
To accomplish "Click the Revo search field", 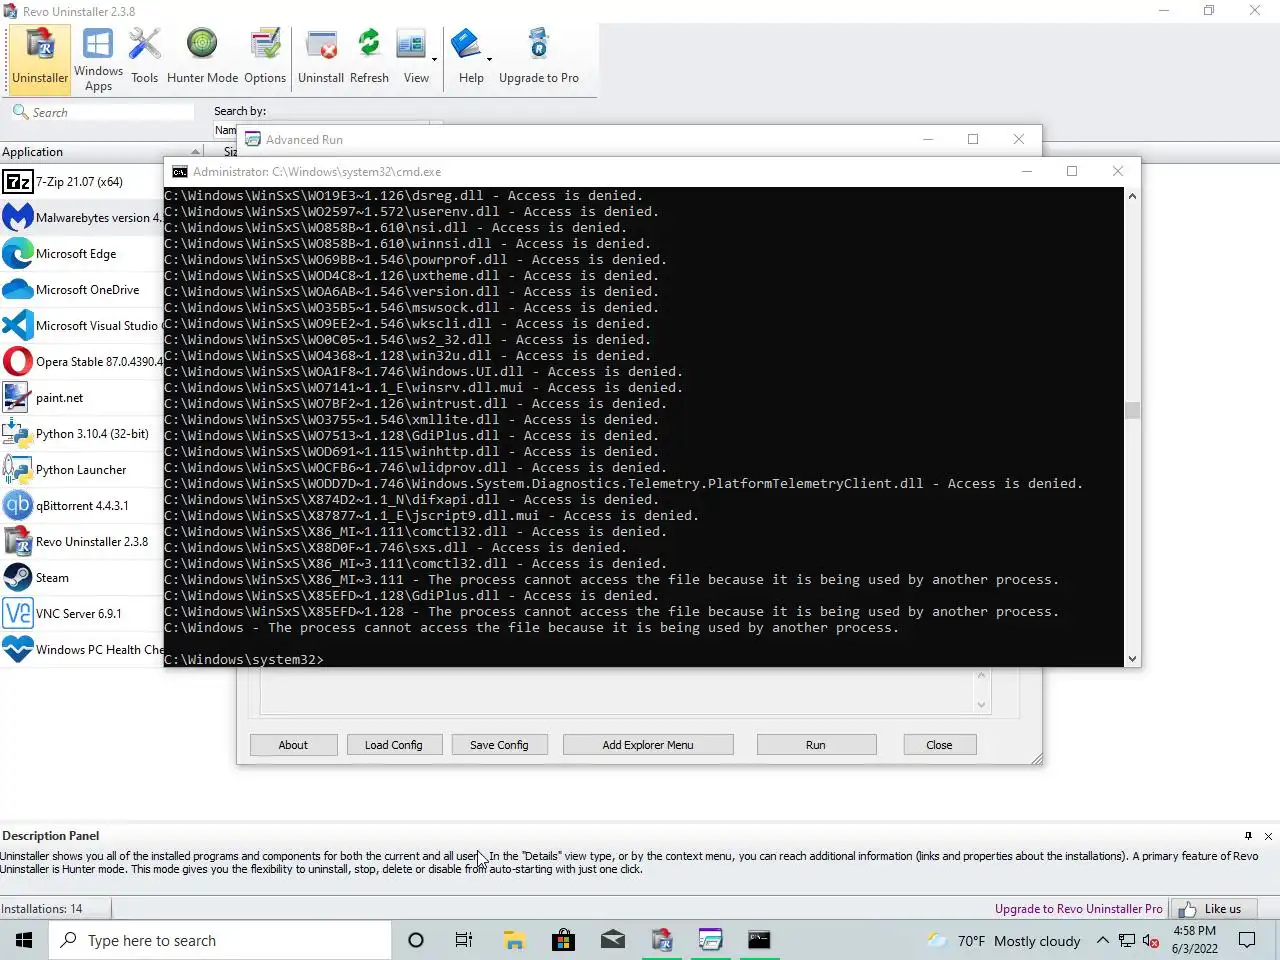I will (102, 112).
